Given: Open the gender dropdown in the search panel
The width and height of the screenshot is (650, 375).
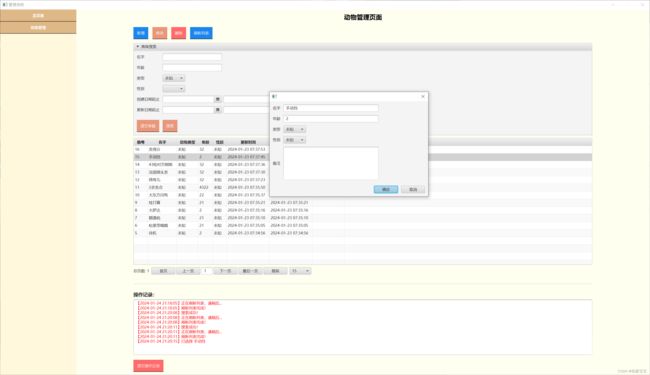Looking at the screenshot, I should (x=174, y=89).
